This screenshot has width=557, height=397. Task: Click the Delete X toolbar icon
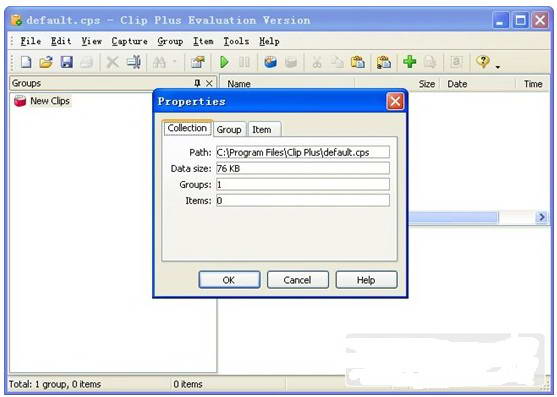point(113,62)
